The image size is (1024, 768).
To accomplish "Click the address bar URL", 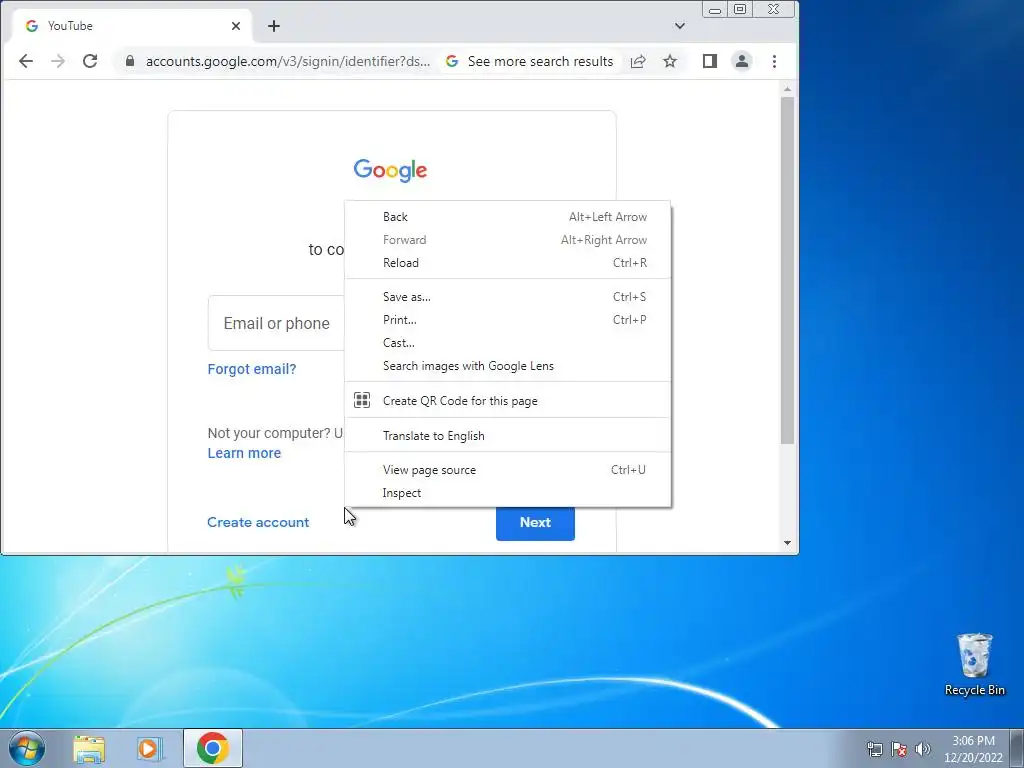I will 288,61.
